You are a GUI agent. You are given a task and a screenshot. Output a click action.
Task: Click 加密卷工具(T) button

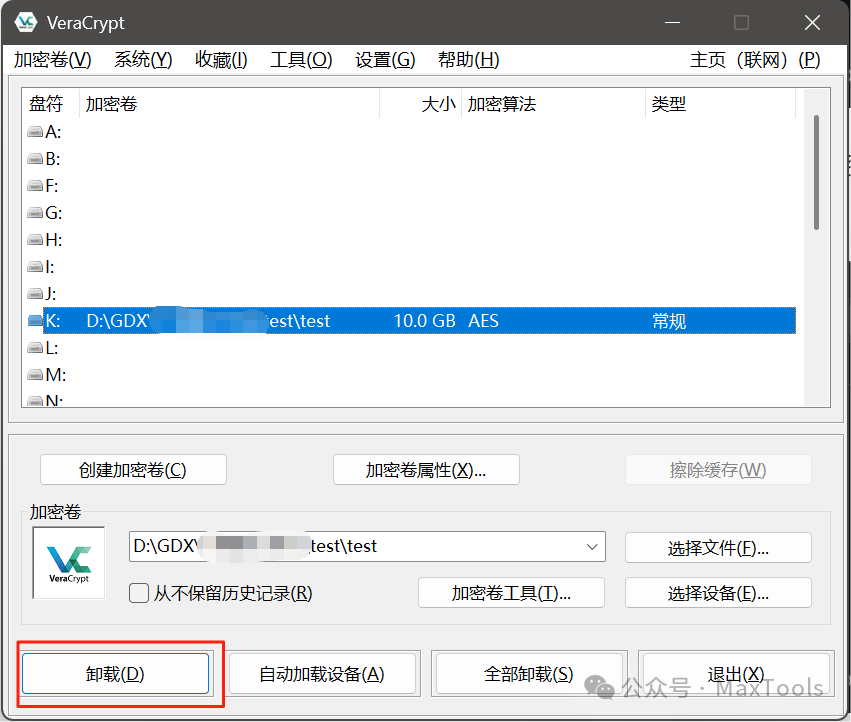tap(511, 593)
